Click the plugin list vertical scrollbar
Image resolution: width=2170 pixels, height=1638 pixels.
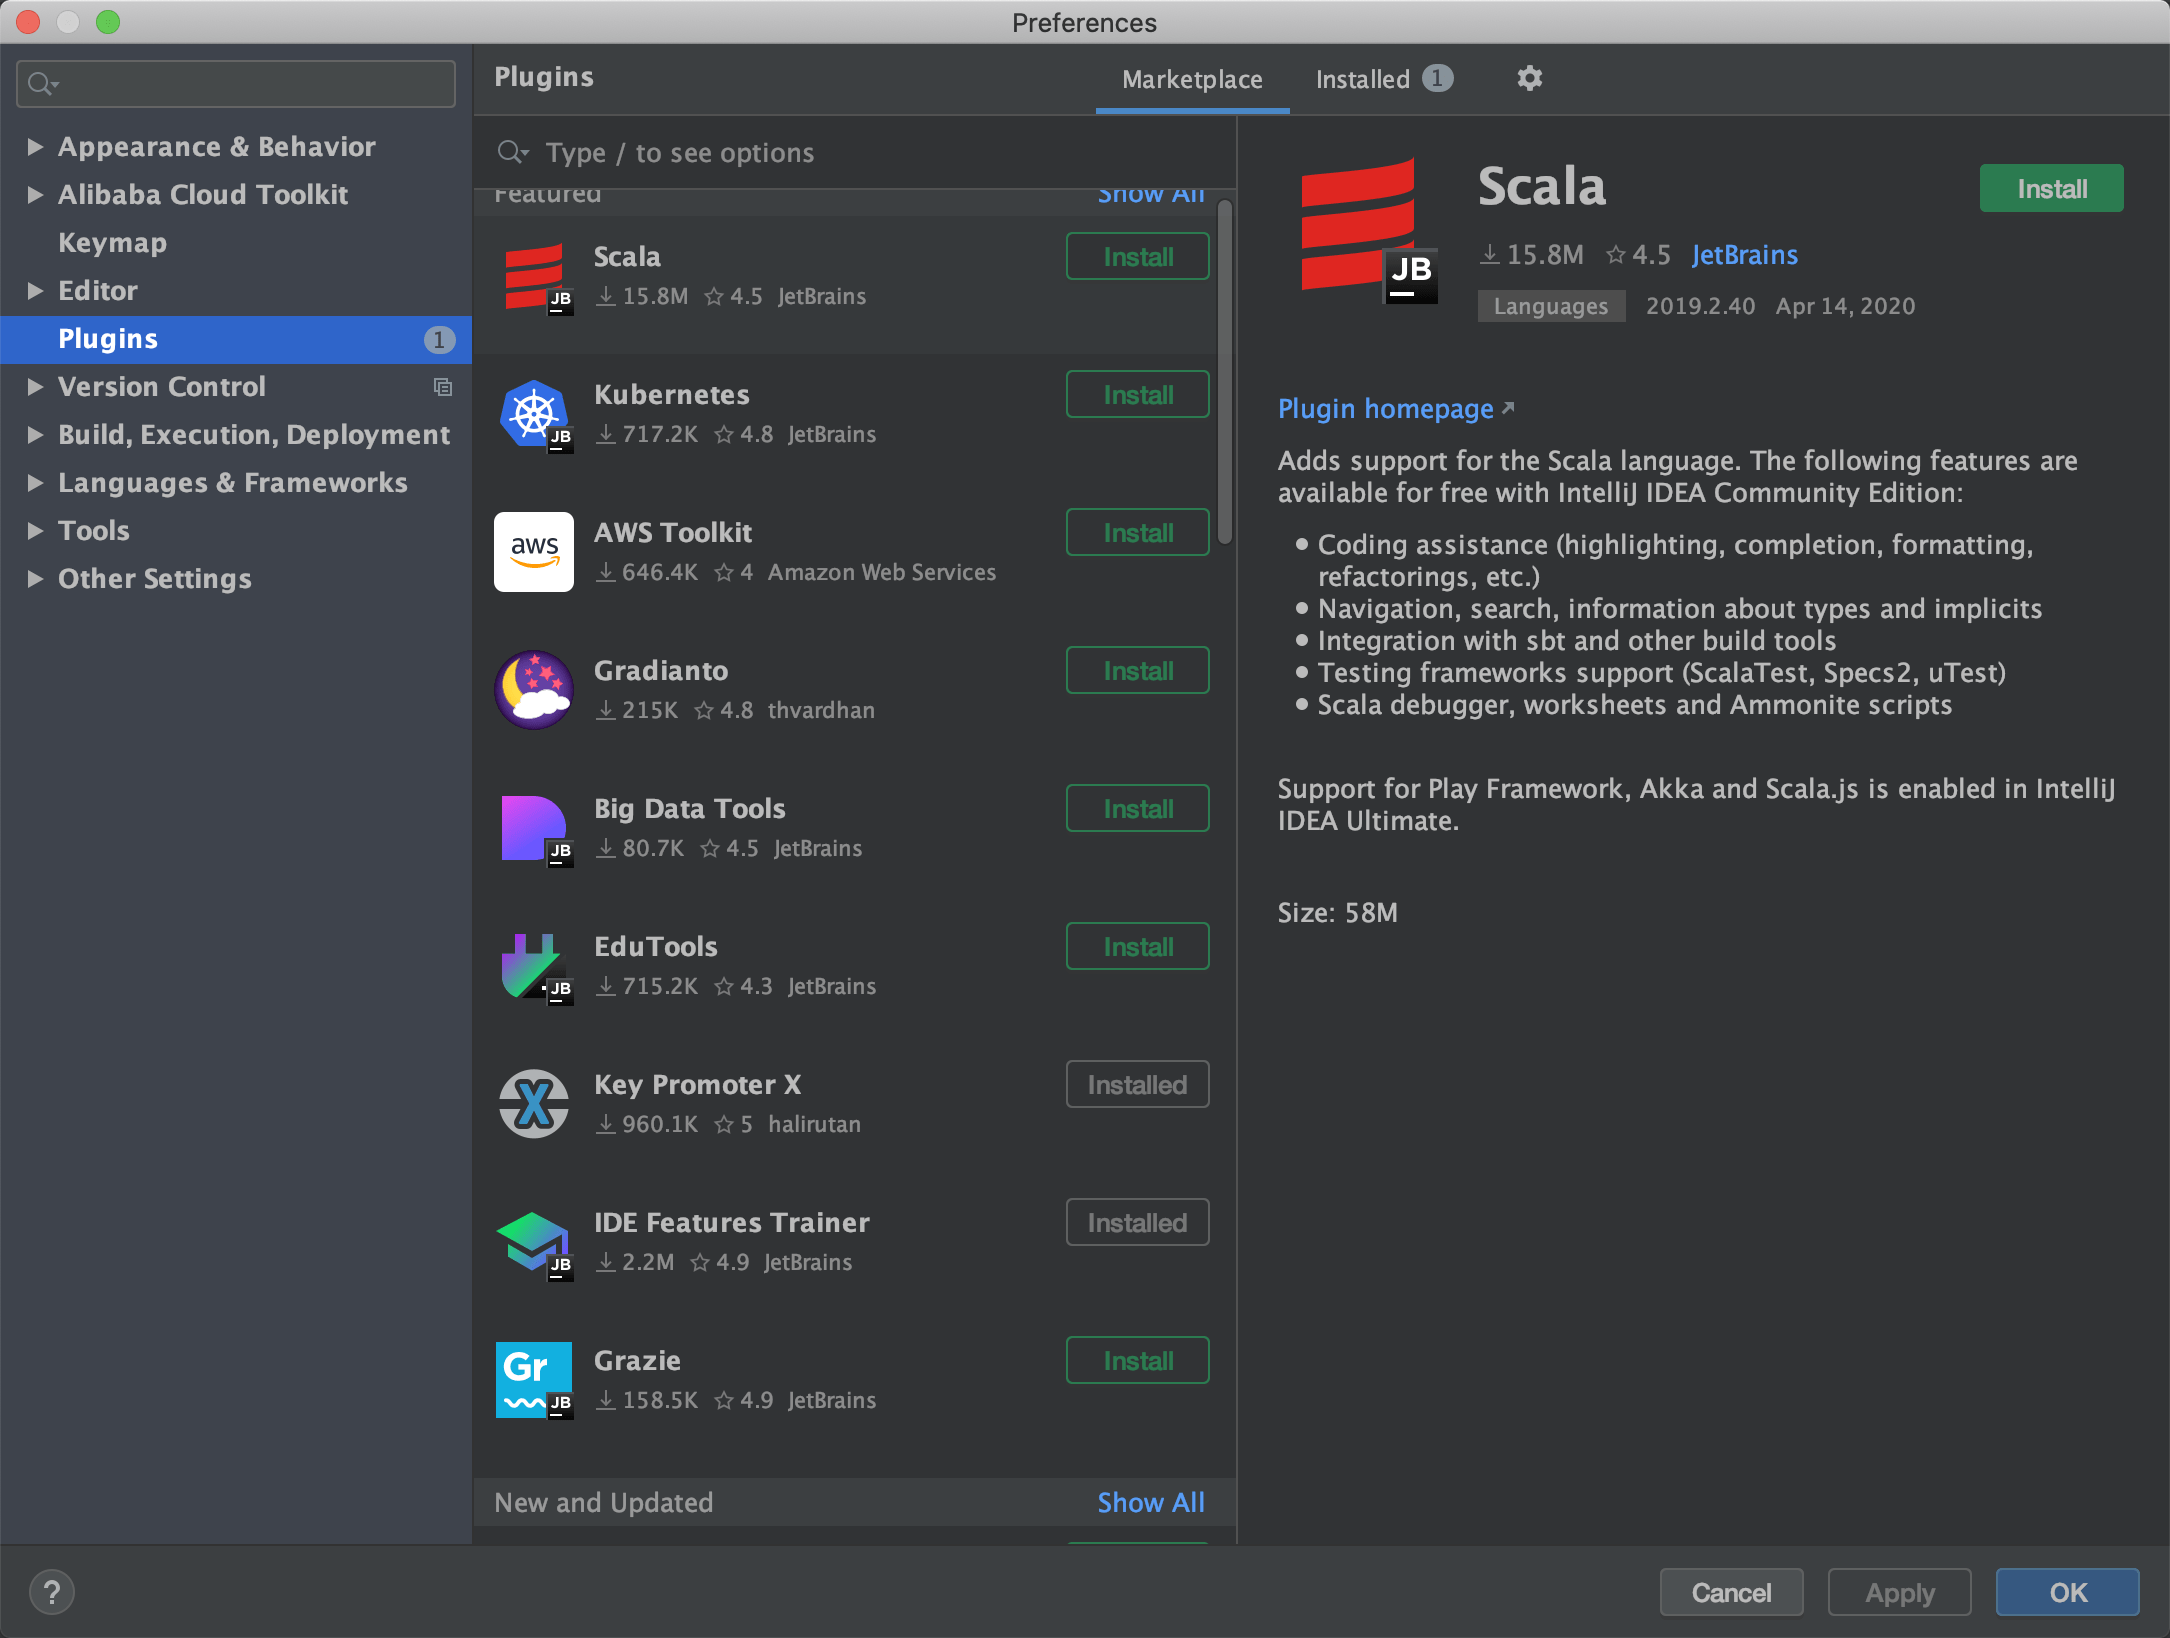(x=1224, y=370)
